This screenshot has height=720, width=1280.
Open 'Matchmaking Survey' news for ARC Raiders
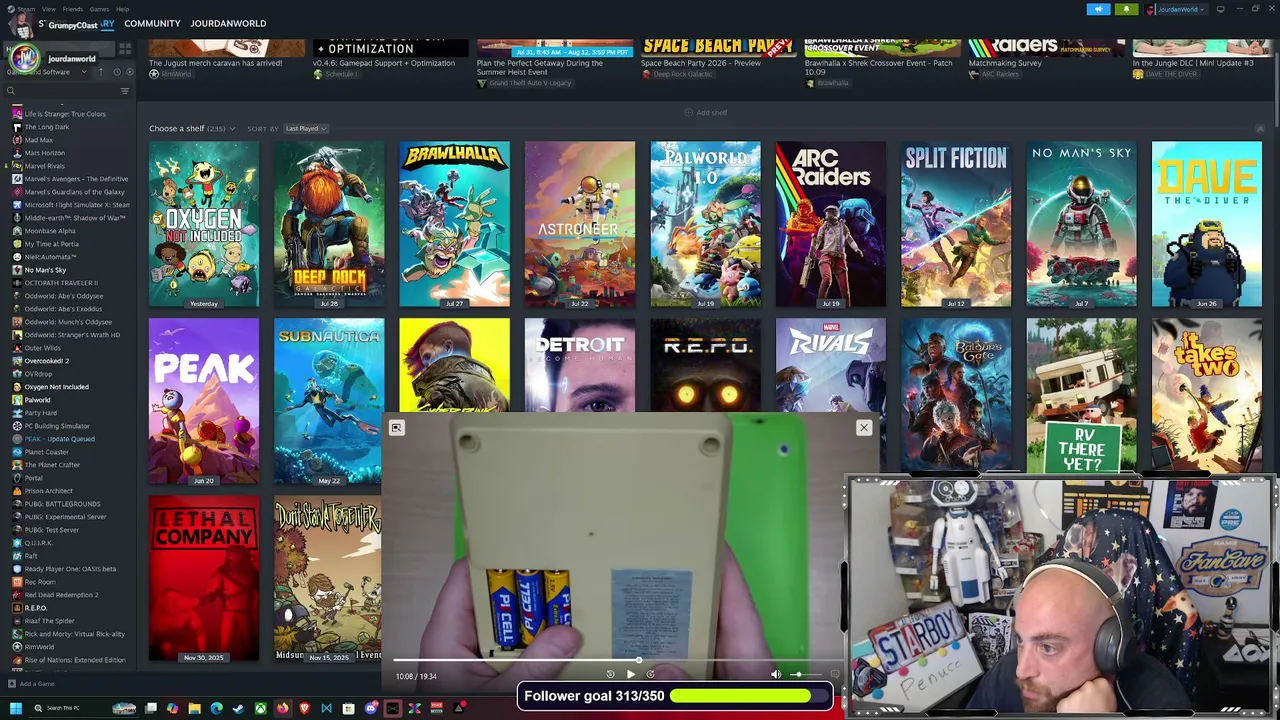point(1005,63)
